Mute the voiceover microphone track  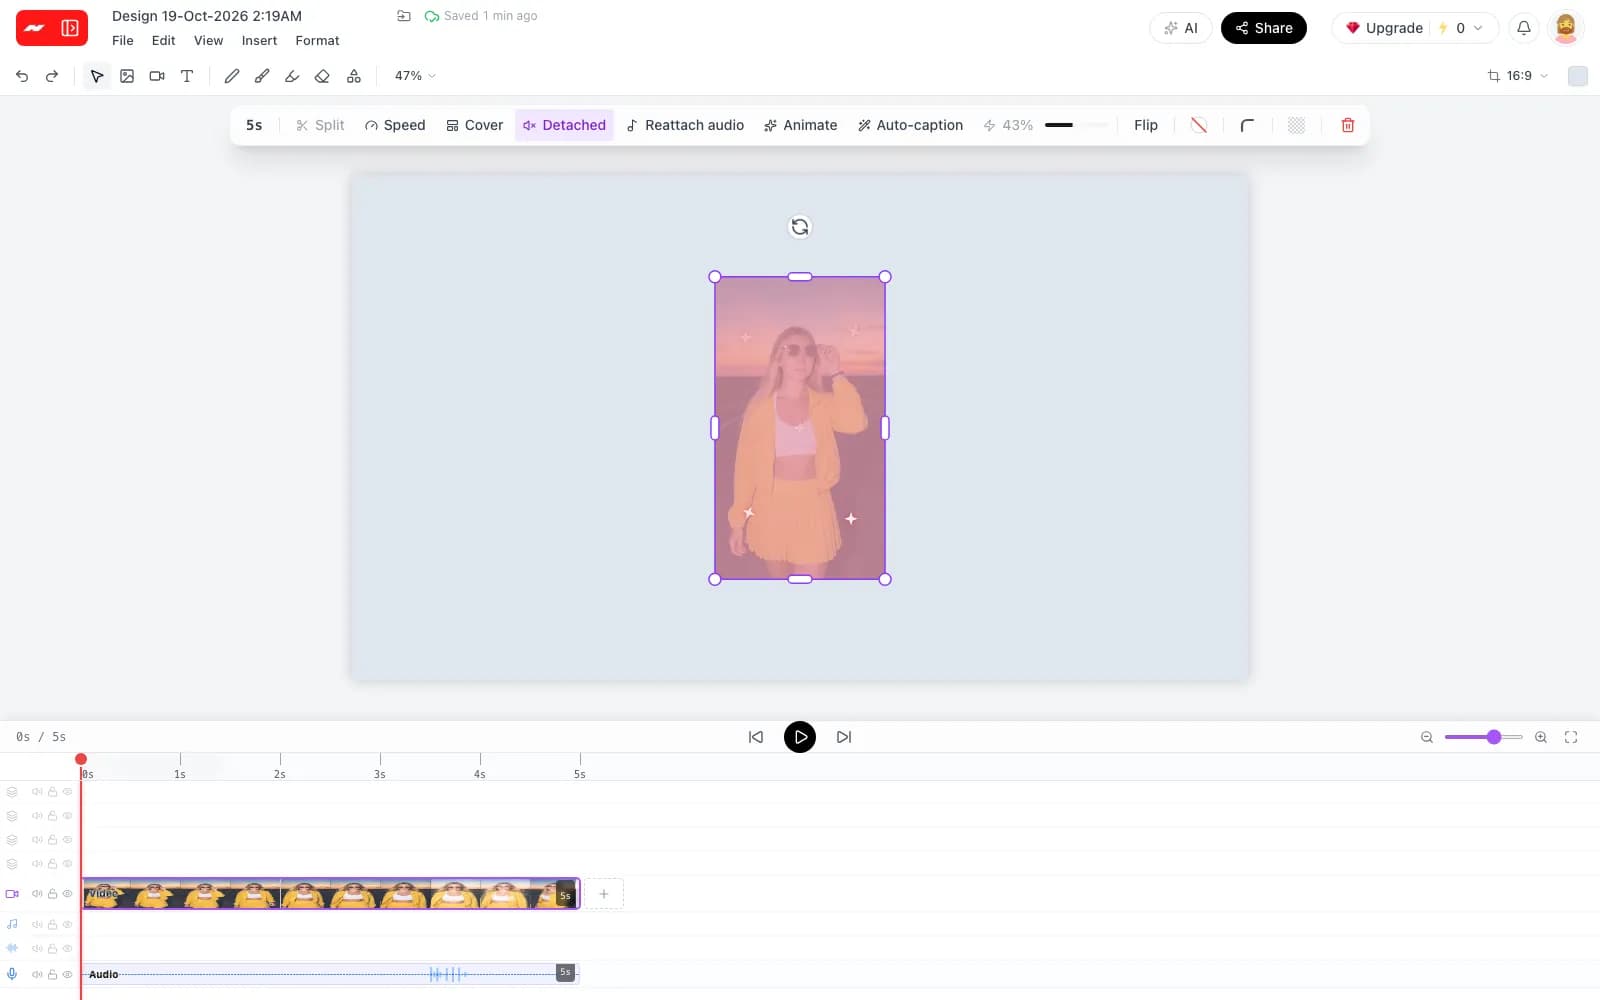tap(37, 974)
